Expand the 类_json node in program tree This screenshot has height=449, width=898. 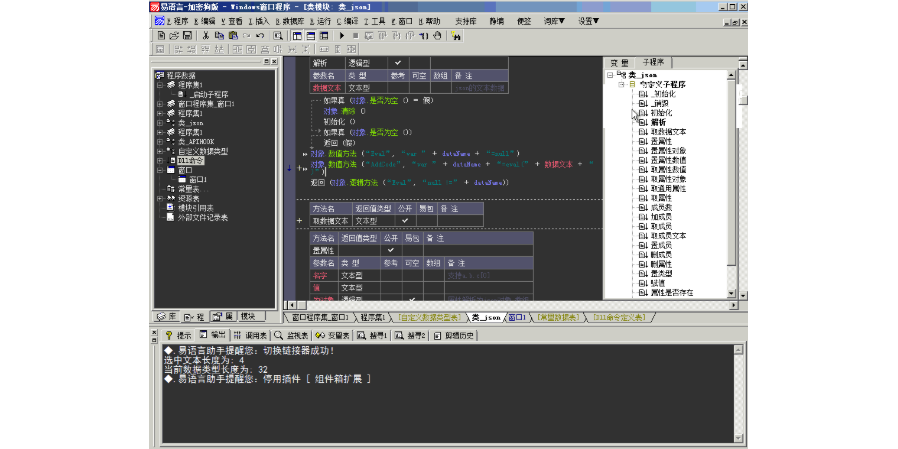click(159, 123)
